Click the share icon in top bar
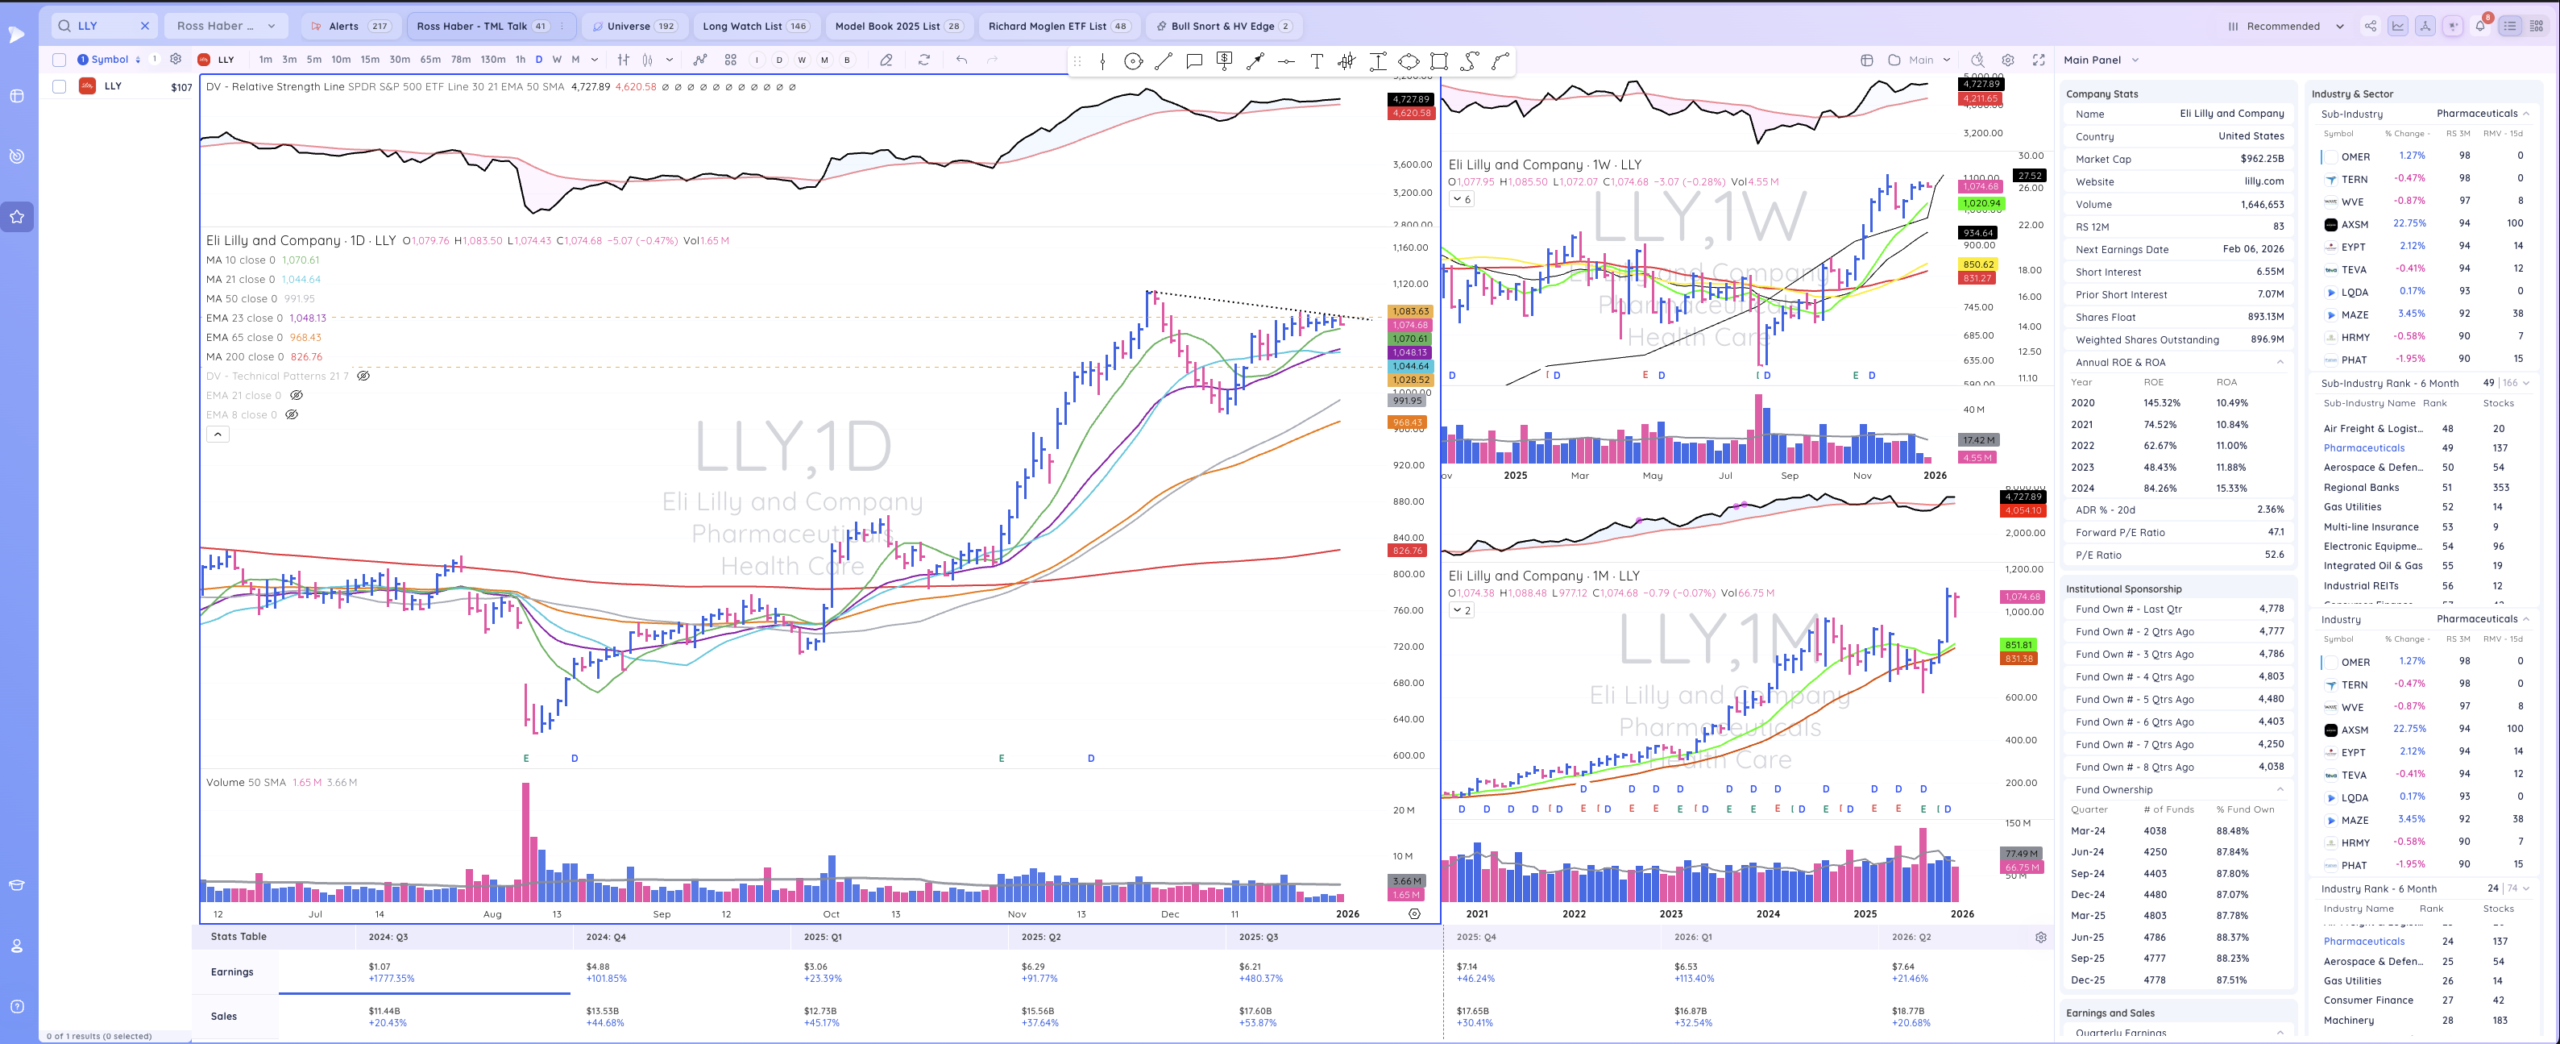 coord(2370,26)
